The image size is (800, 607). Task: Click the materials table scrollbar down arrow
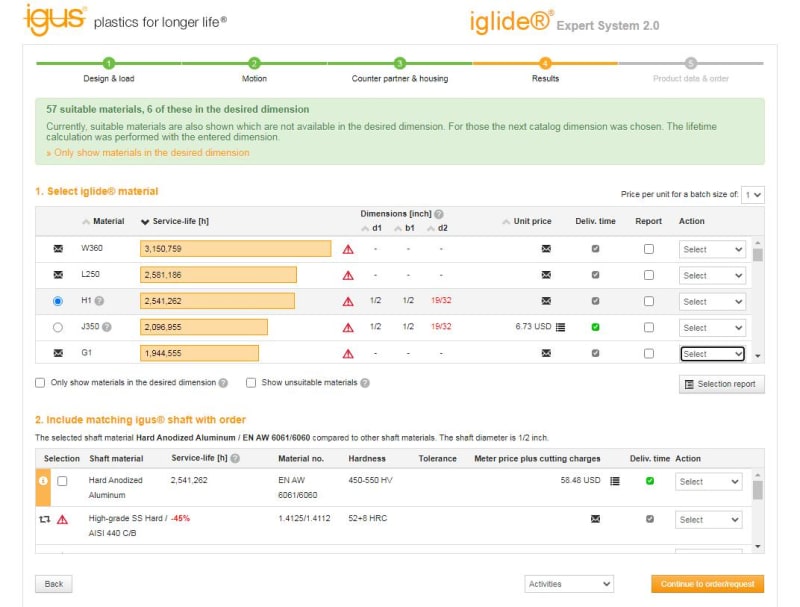(x=758, y=356)
